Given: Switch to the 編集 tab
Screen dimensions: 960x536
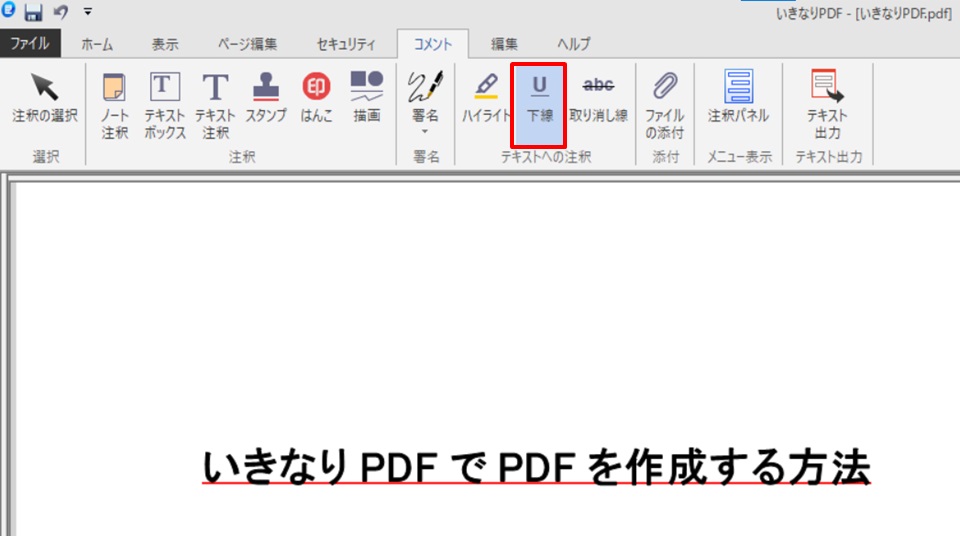Looking at the screenshot, I should (504, 44).
